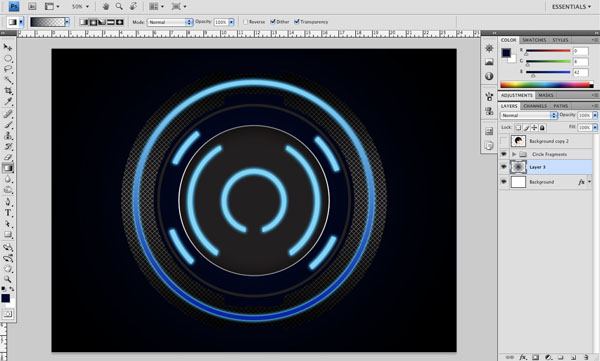Screen dimensions: 600x361
Task: Hide Layer 3 visibility eye
Action: tap(504, 167)
